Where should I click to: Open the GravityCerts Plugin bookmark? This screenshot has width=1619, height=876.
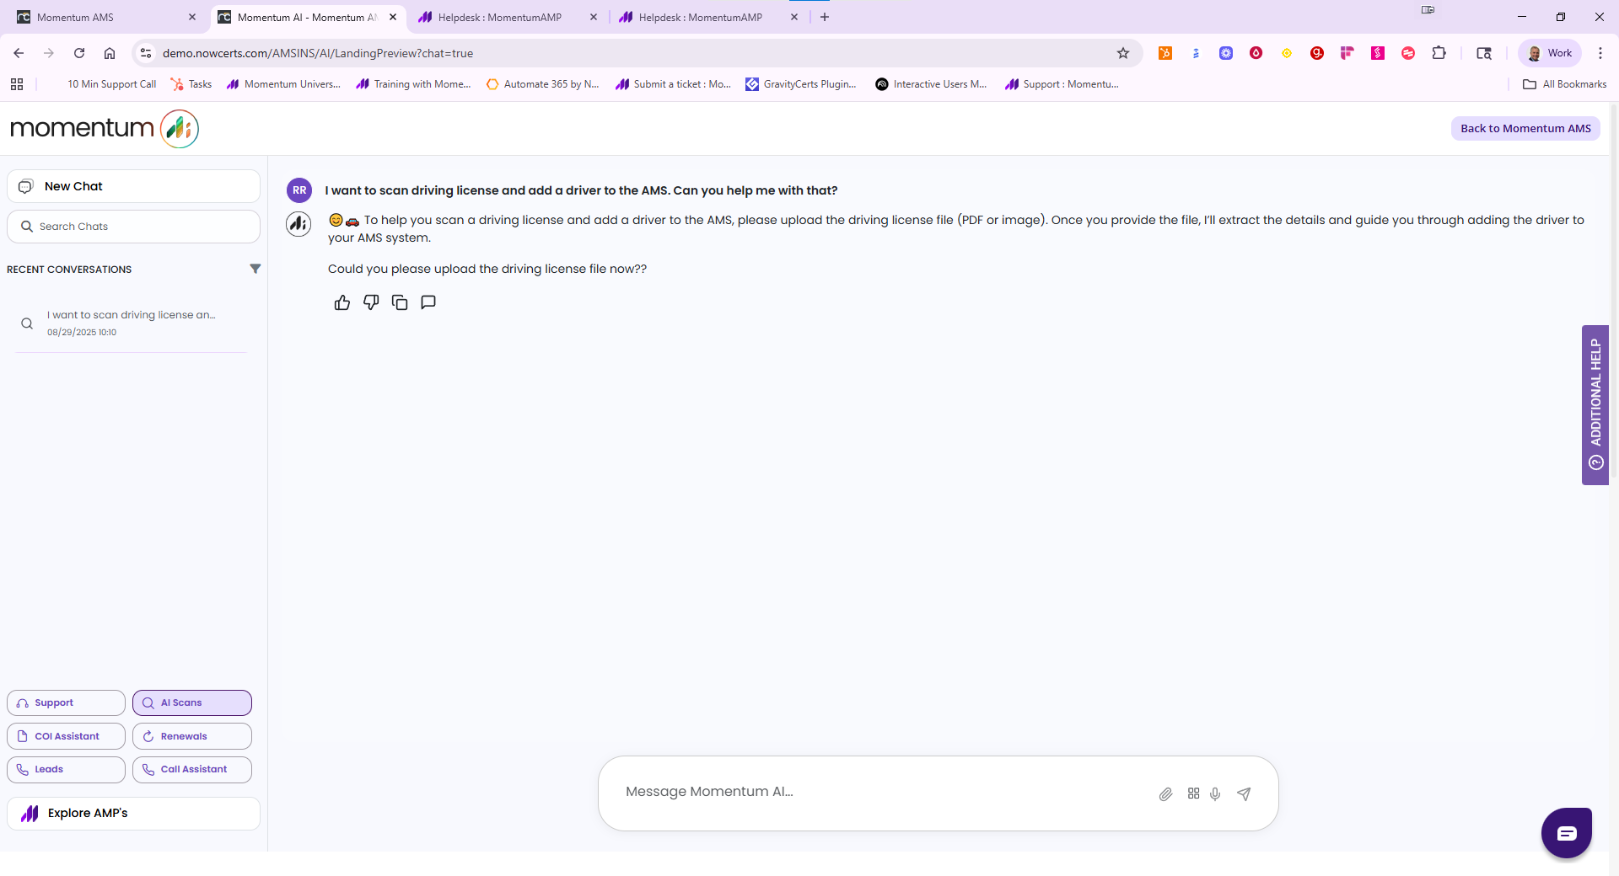tap(801, 84)
